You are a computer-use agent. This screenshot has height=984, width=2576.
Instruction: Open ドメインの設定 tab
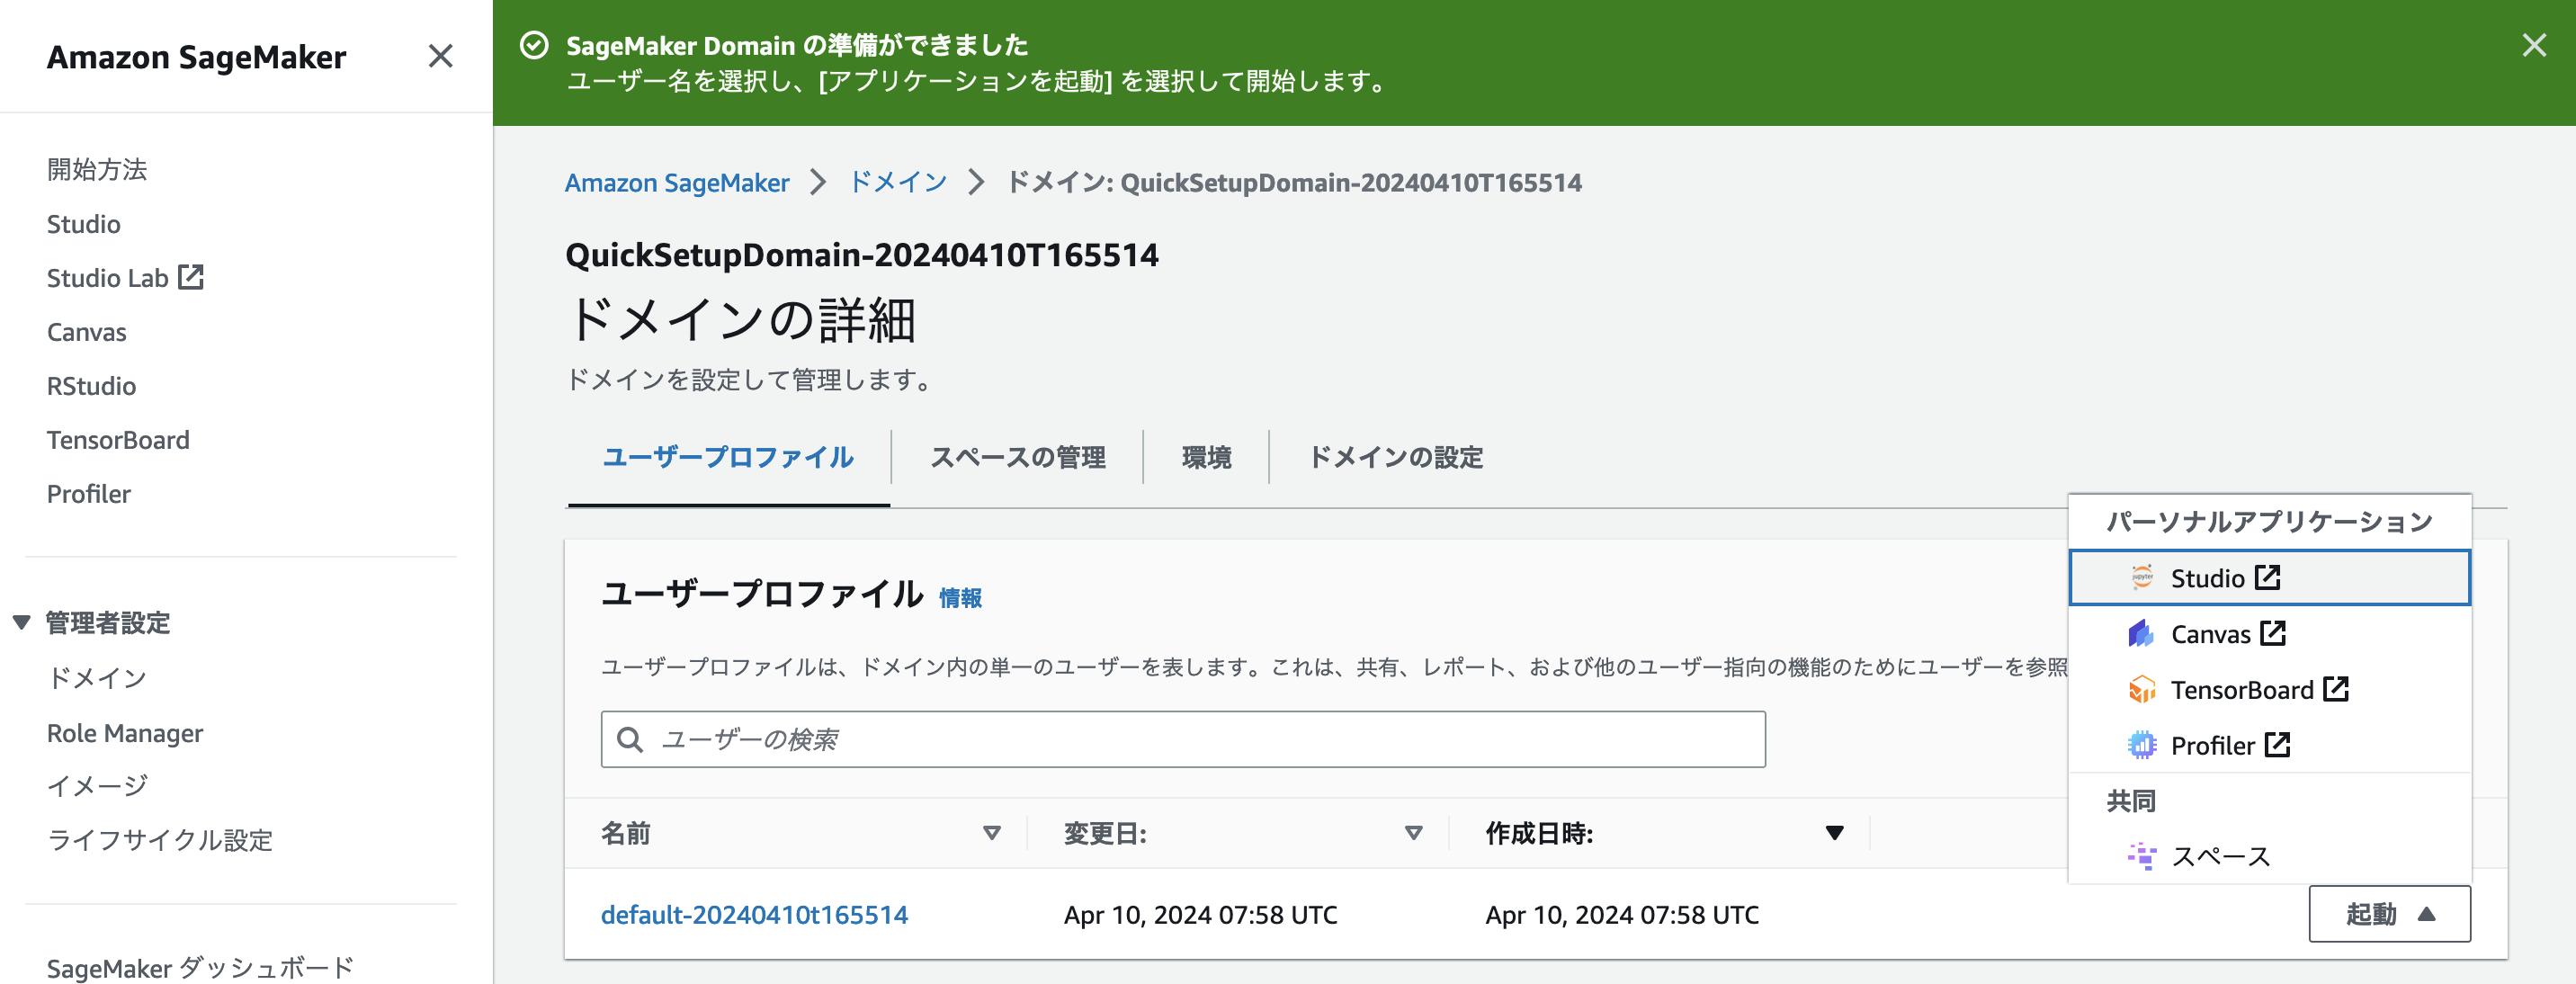pos(1395,457)
